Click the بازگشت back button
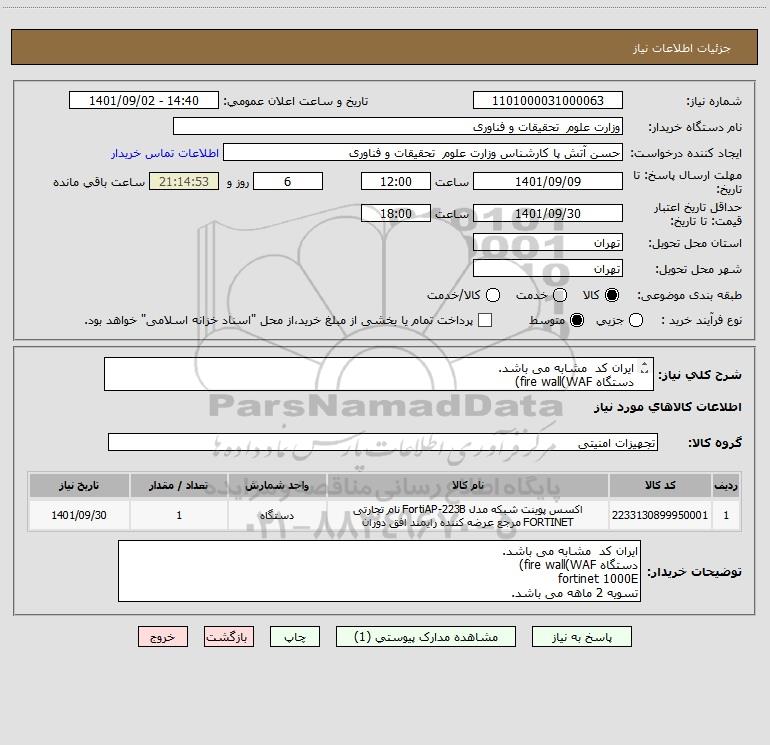Screen dimensions: 770x745 click(229, 637)
